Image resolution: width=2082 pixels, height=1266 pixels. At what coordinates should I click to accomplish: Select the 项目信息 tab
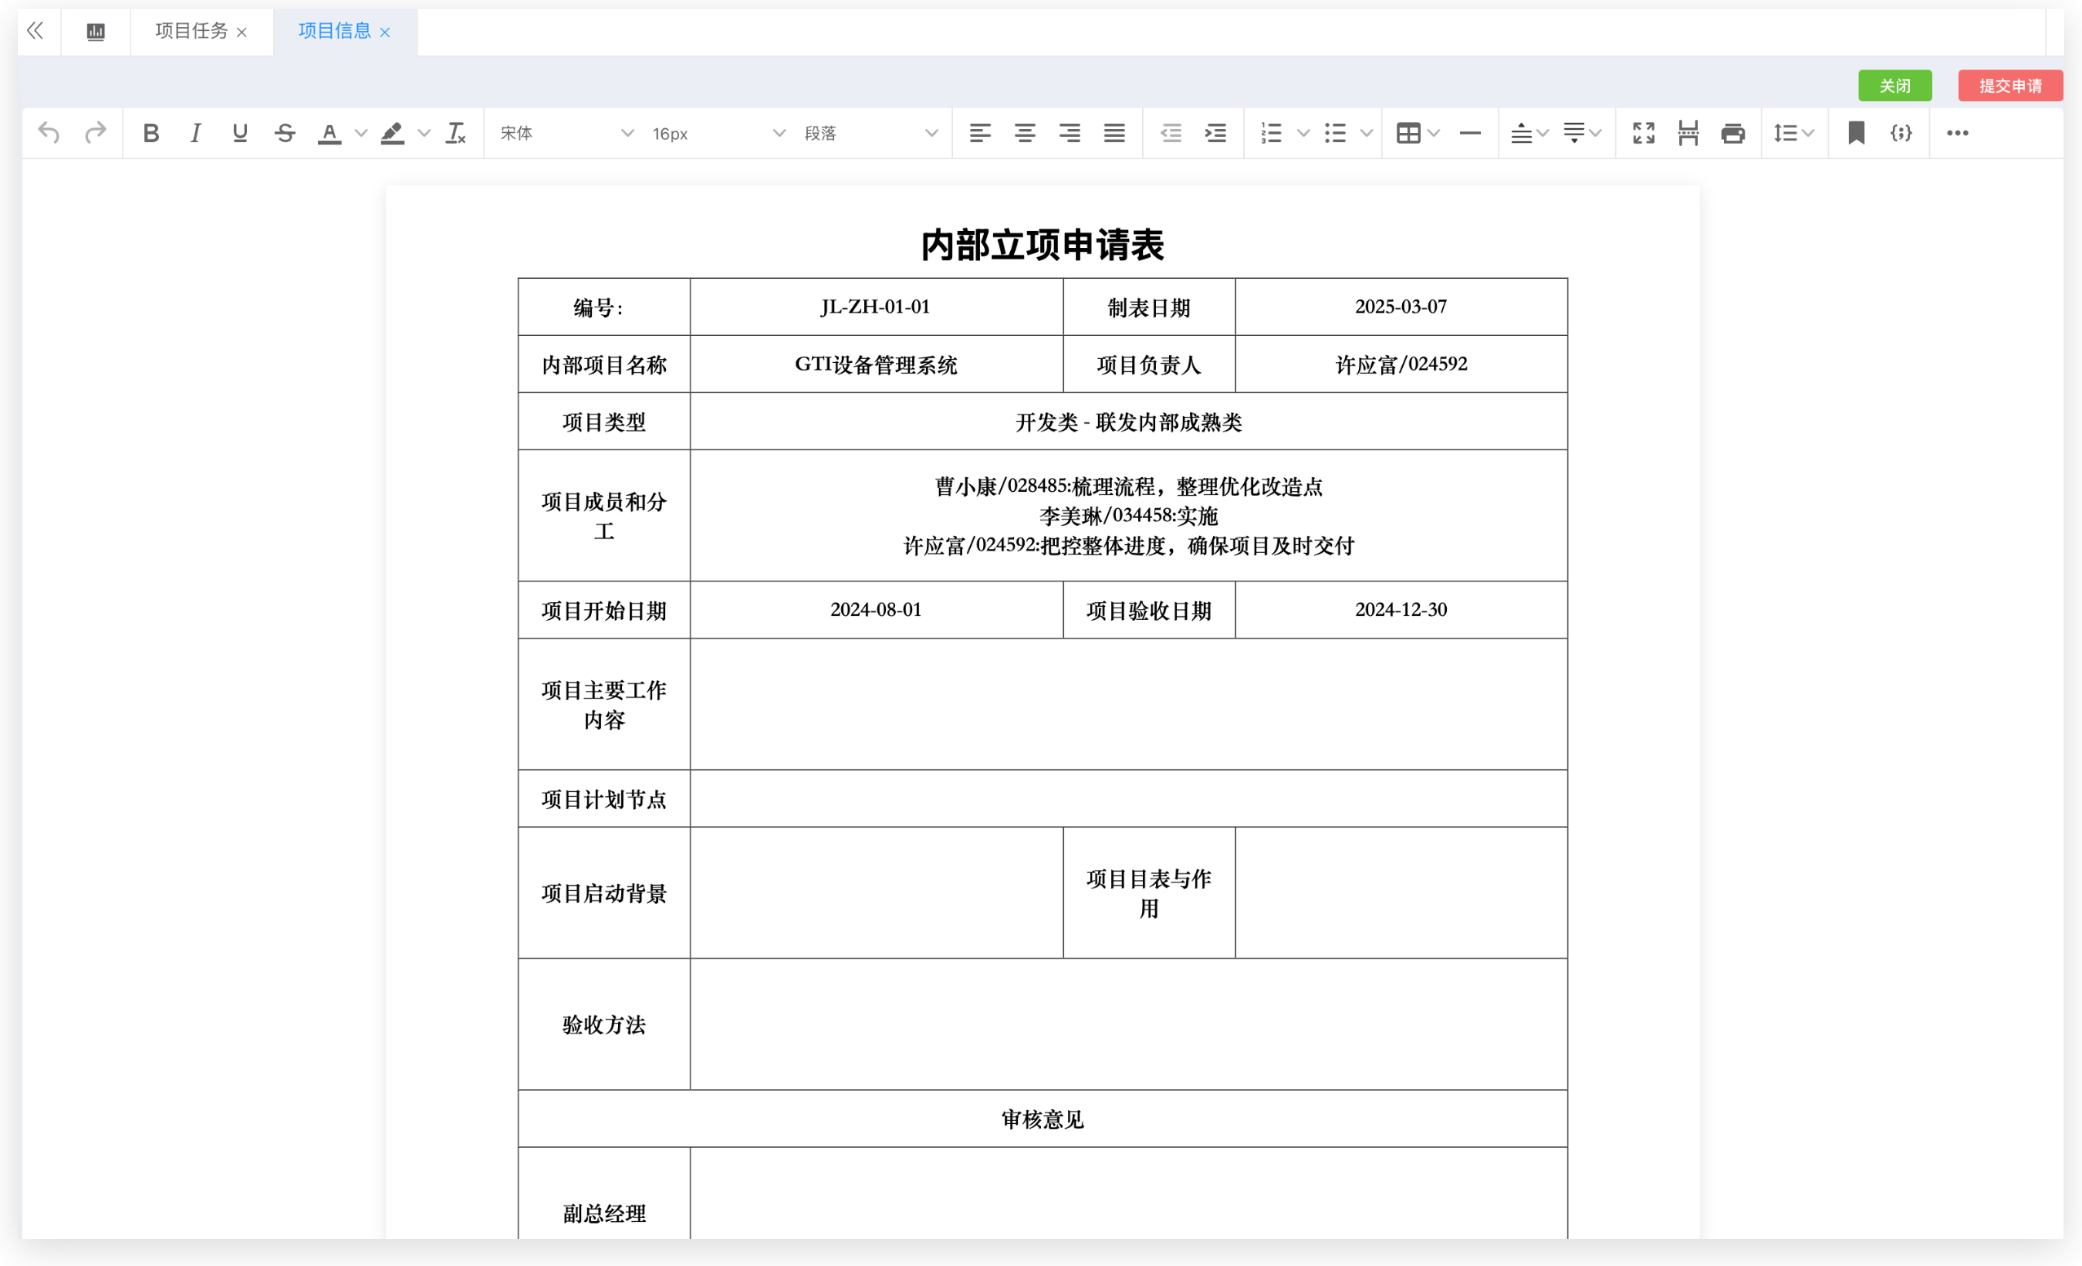335,31
